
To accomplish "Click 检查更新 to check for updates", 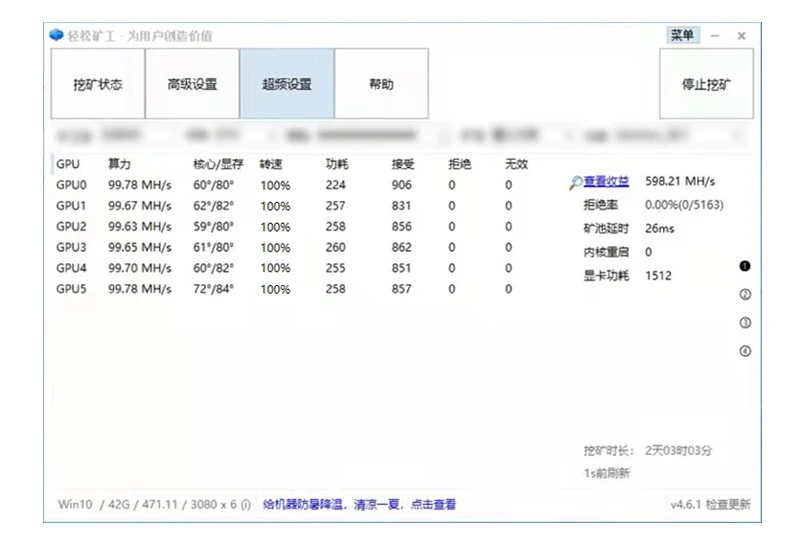I will click(728, 505).
